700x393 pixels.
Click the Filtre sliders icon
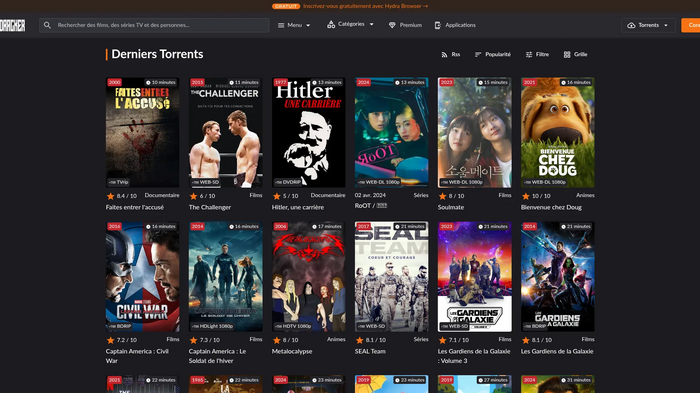(x=529, y=54)
